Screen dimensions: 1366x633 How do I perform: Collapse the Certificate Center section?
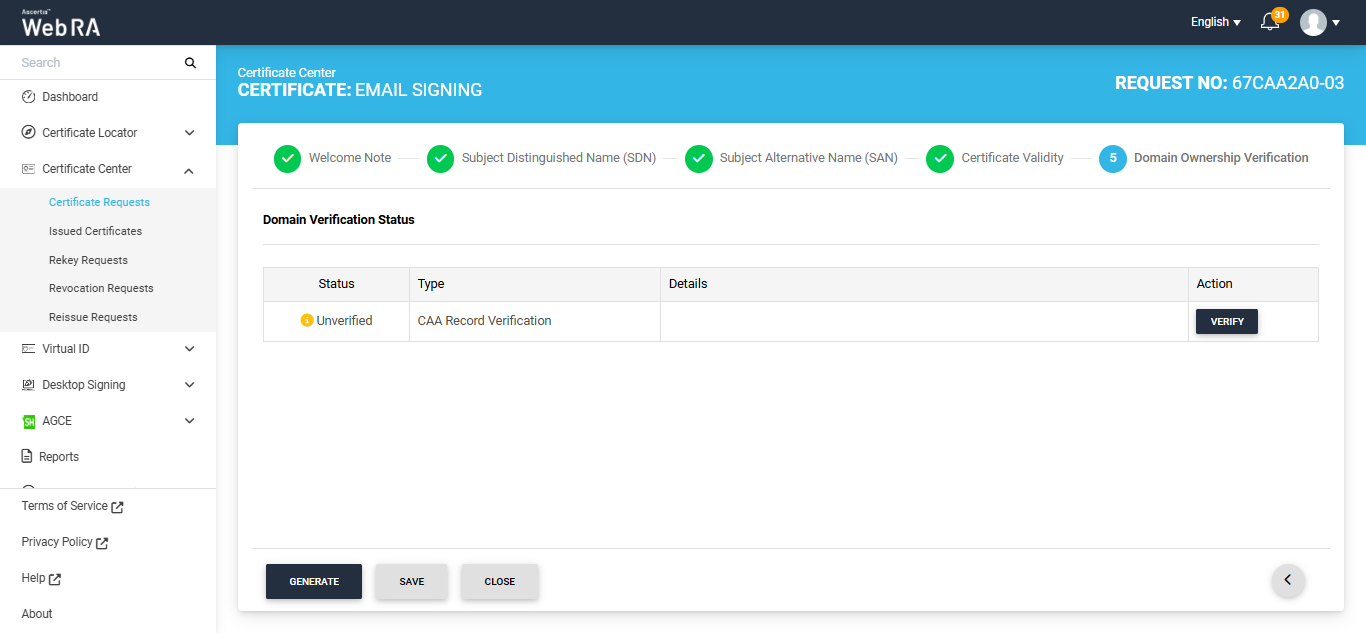tap(189, 169)
